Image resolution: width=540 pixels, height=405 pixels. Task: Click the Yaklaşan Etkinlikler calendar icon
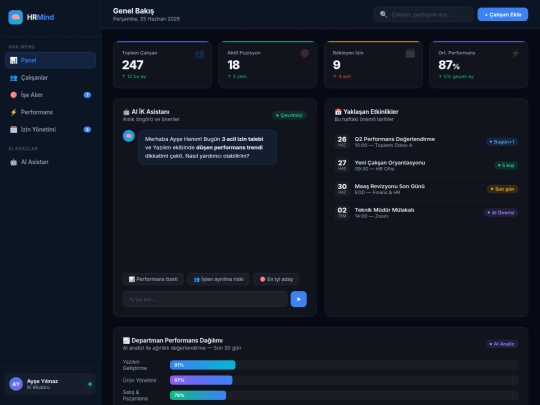point(338,112)
